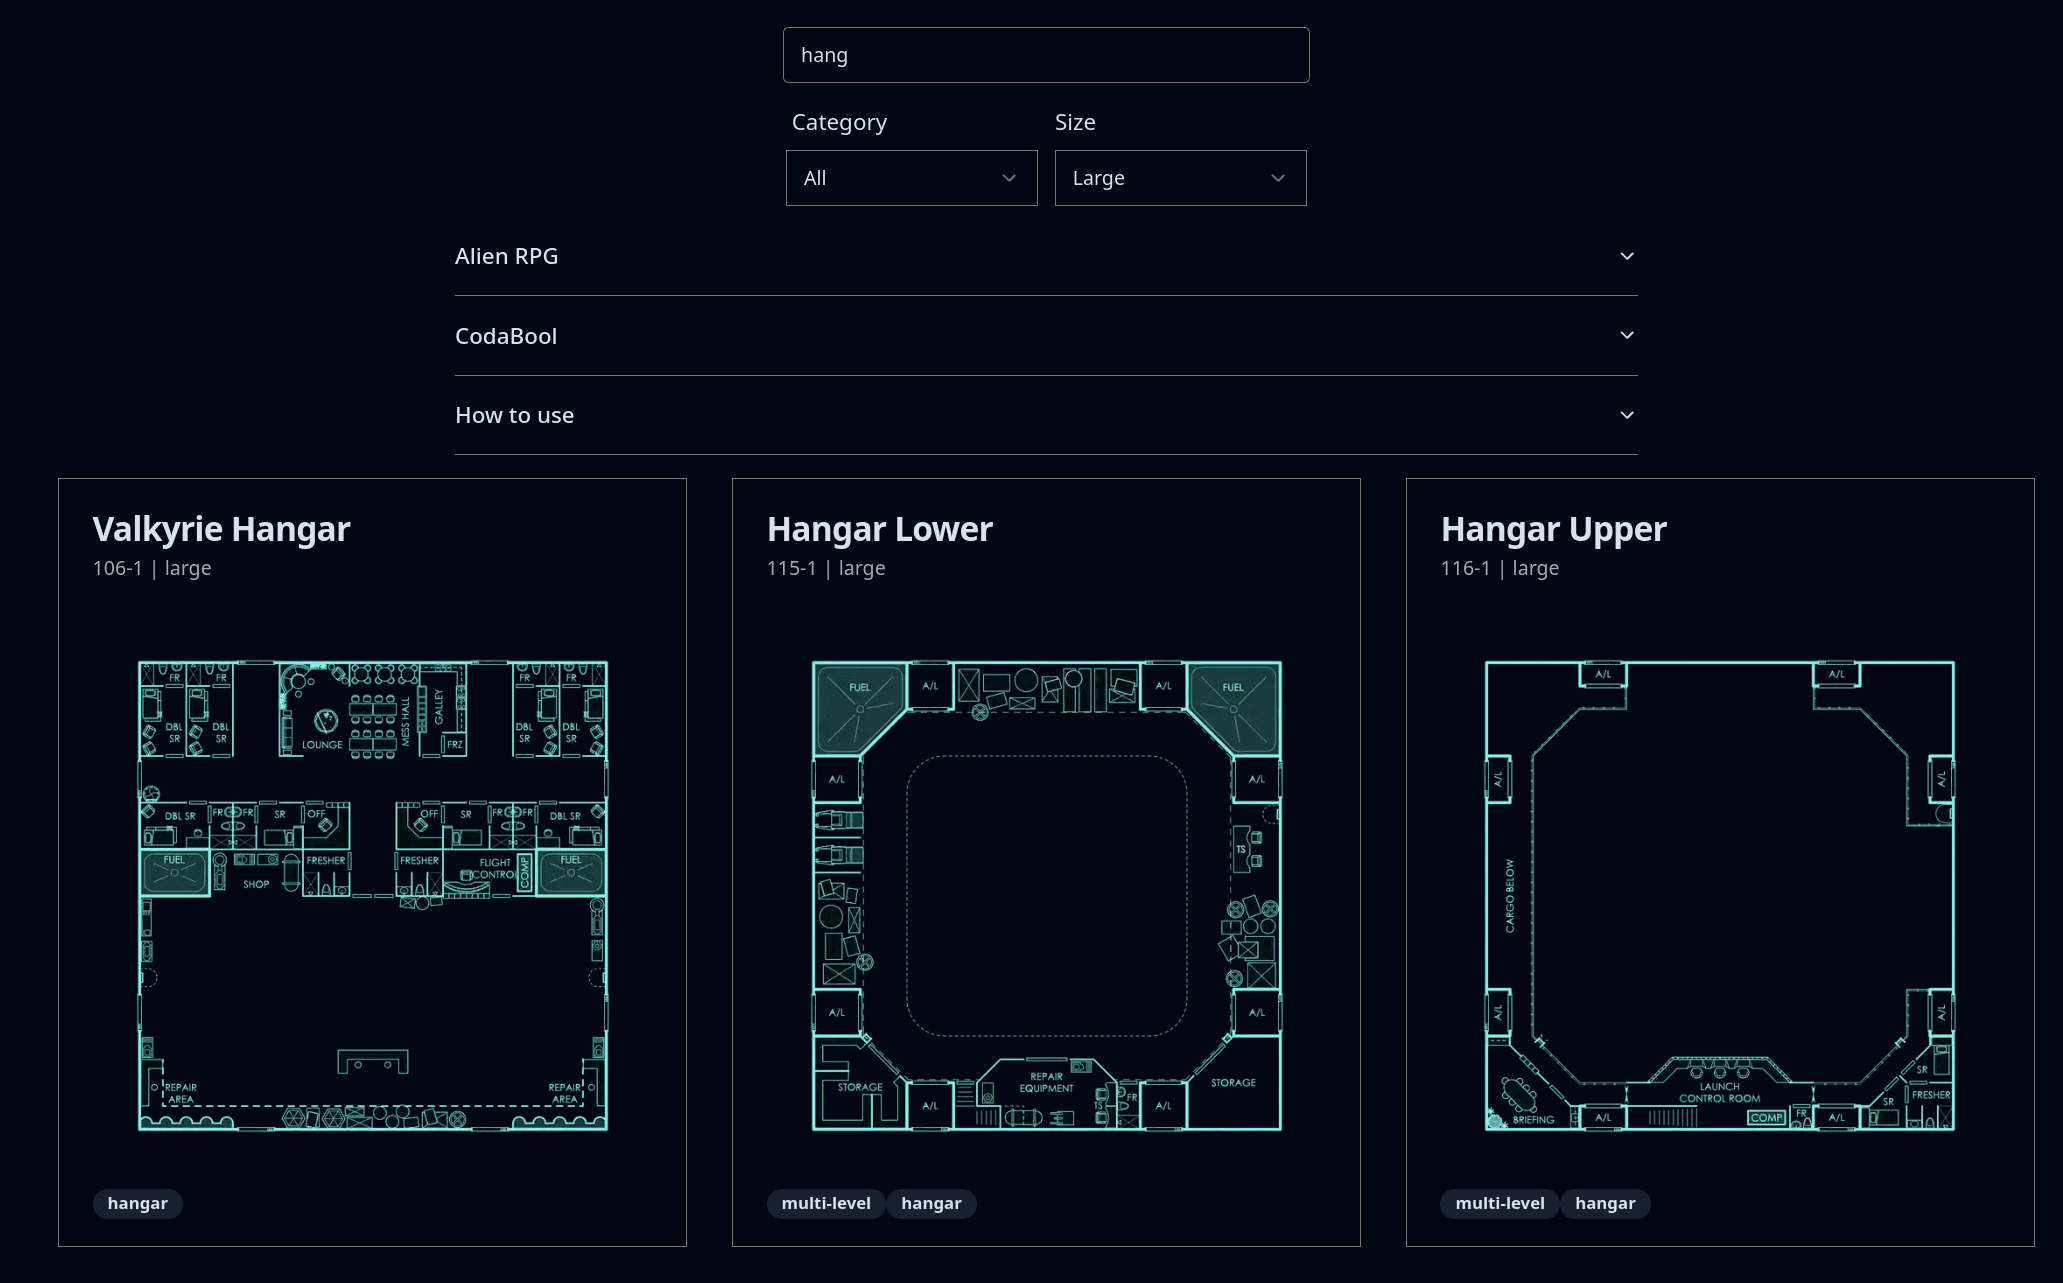
Task: Open the Size dropdown showing Large
Action: click(x=1180, y=178)
